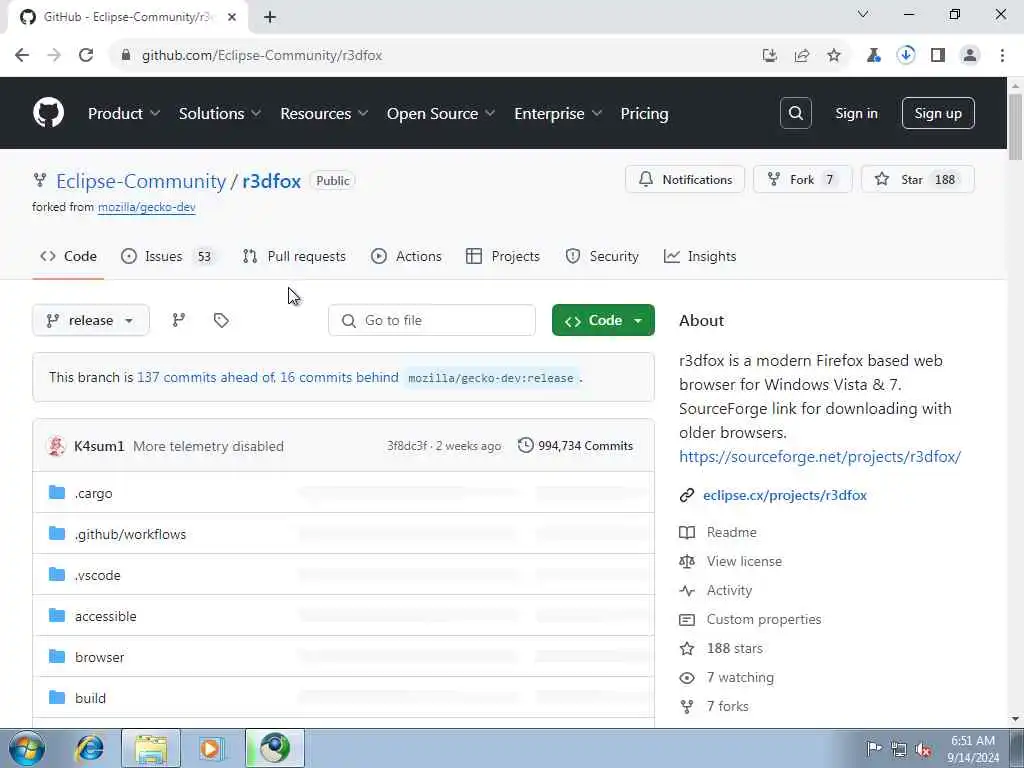The image size is (1024, 768).
Task: Click the K4sum1 avatar image
Action: 57,446
